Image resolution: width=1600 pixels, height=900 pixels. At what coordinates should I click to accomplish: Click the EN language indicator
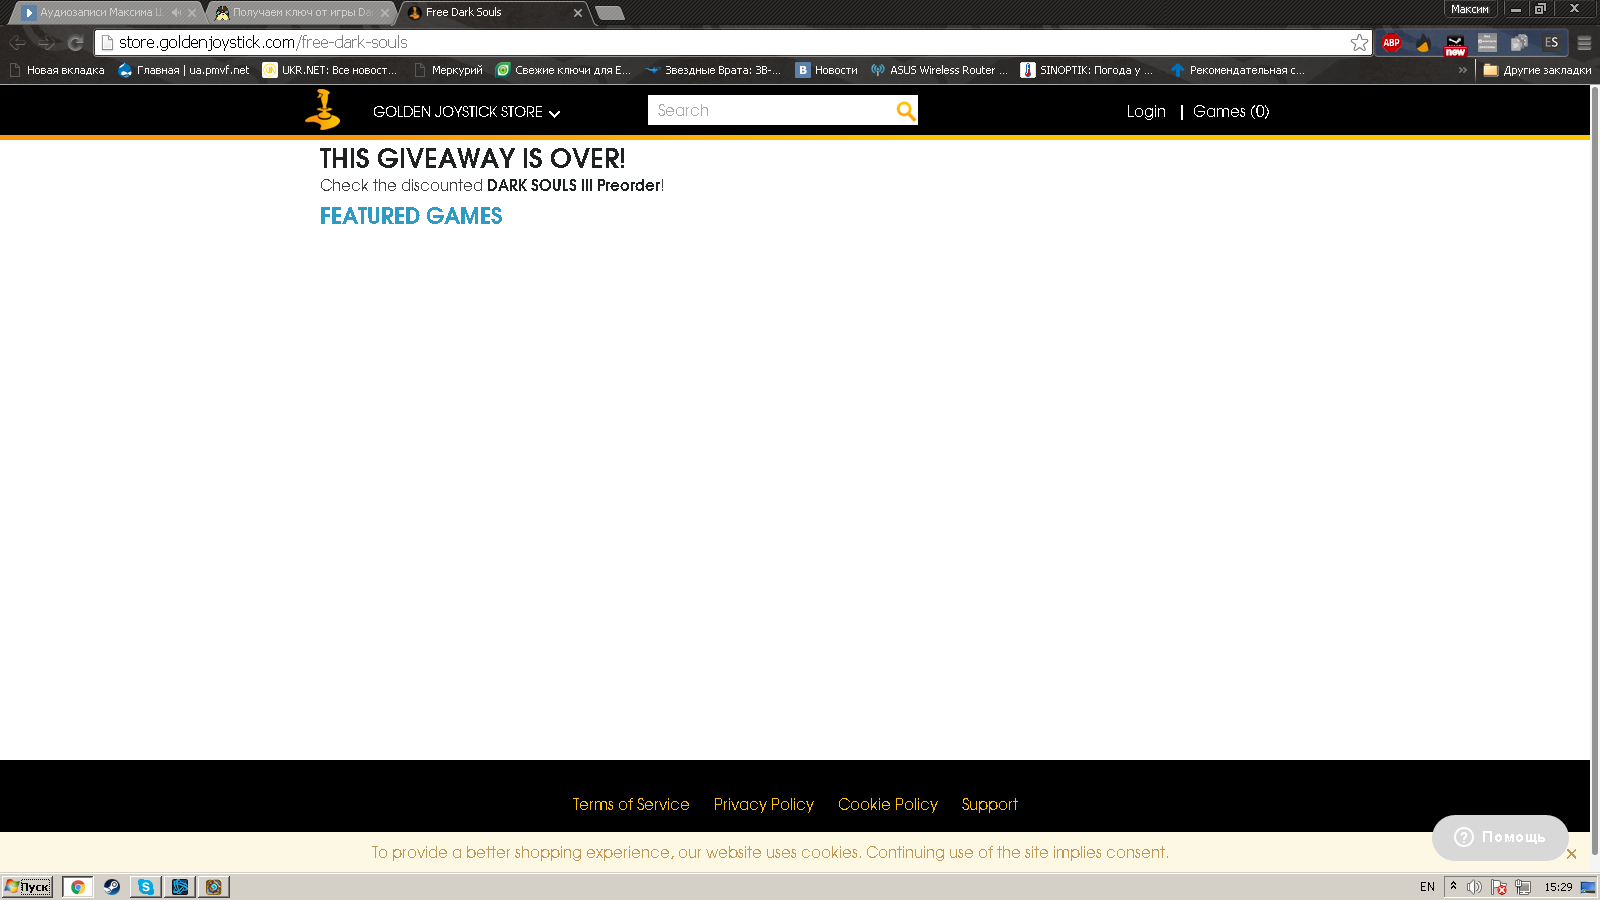click(x=1427, y=887)
